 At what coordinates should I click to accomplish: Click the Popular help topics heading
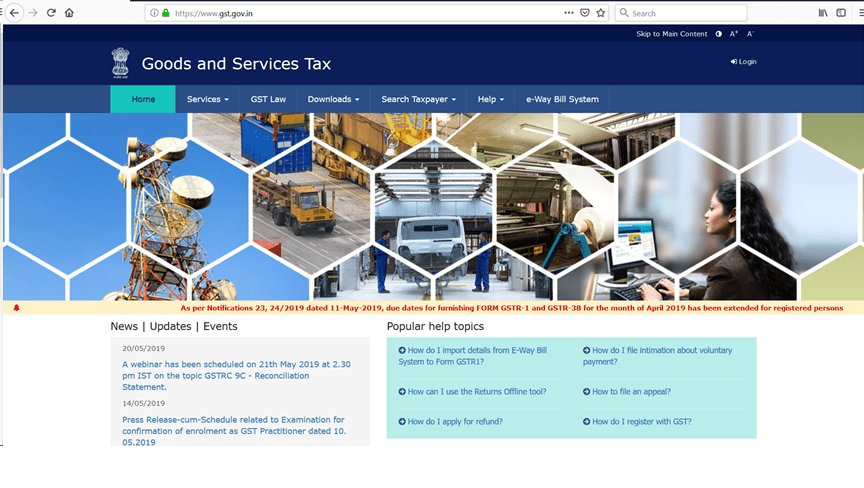point(435,326)
